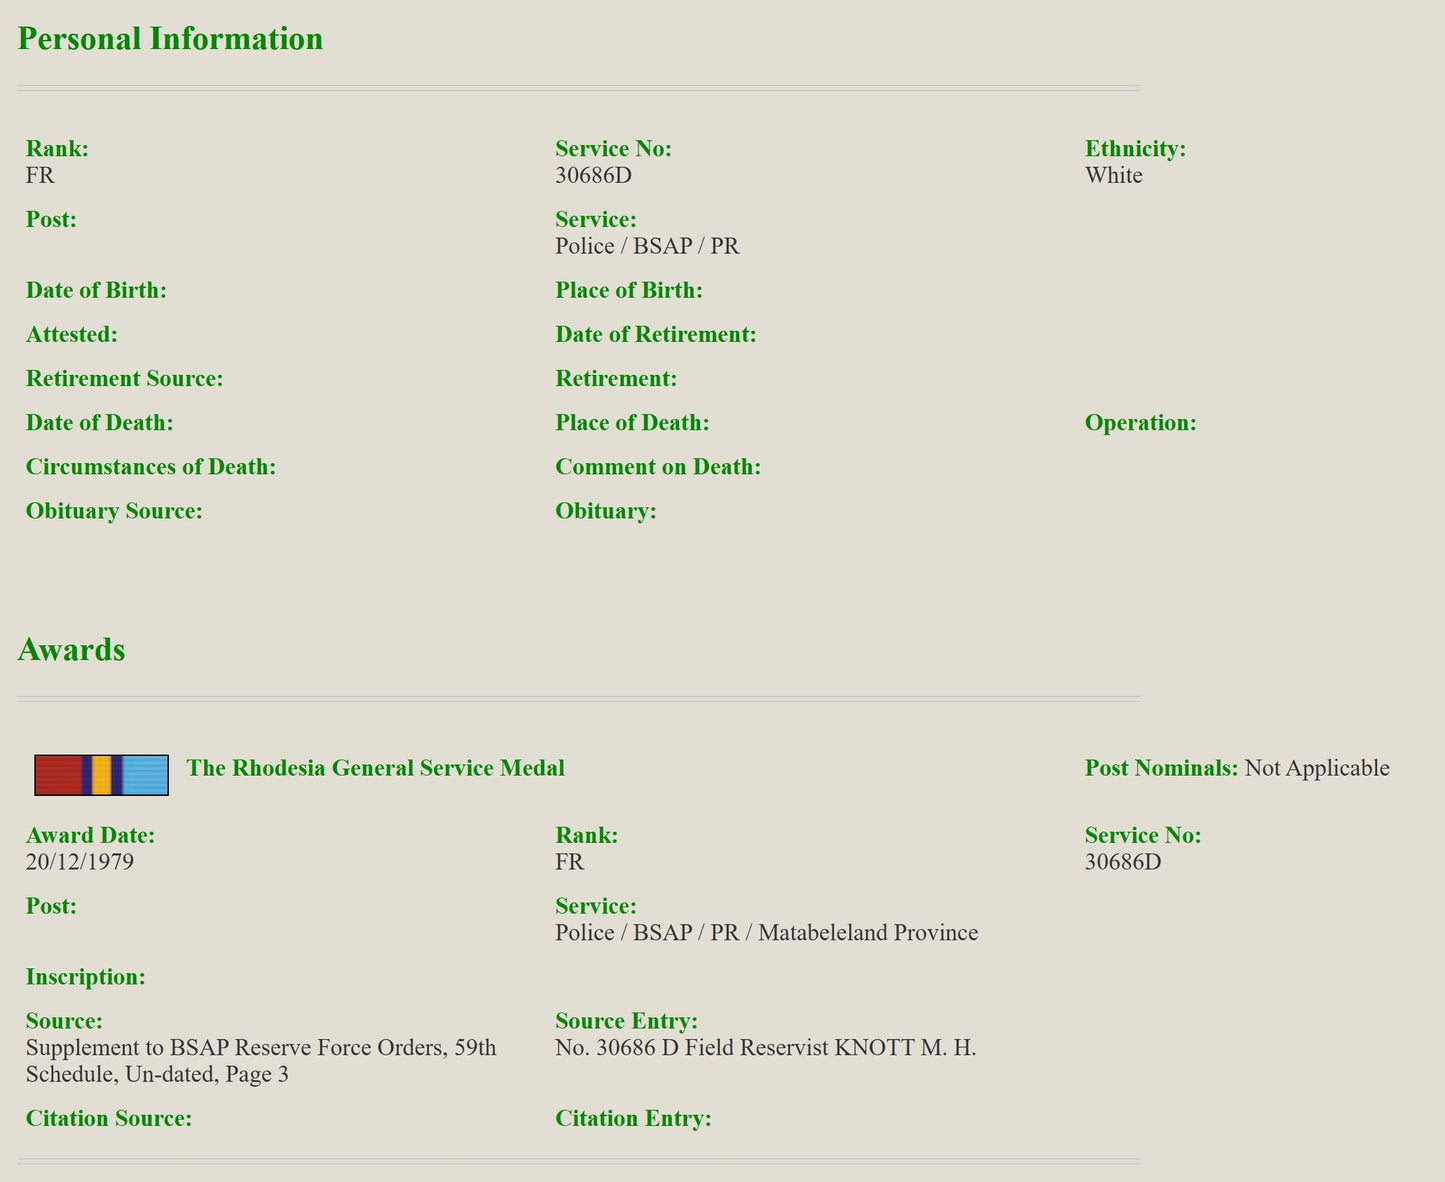Click source text Supplement to BSAP Reserve Force Orders
The image size is (1445, 1182).
coord(261,1061)
